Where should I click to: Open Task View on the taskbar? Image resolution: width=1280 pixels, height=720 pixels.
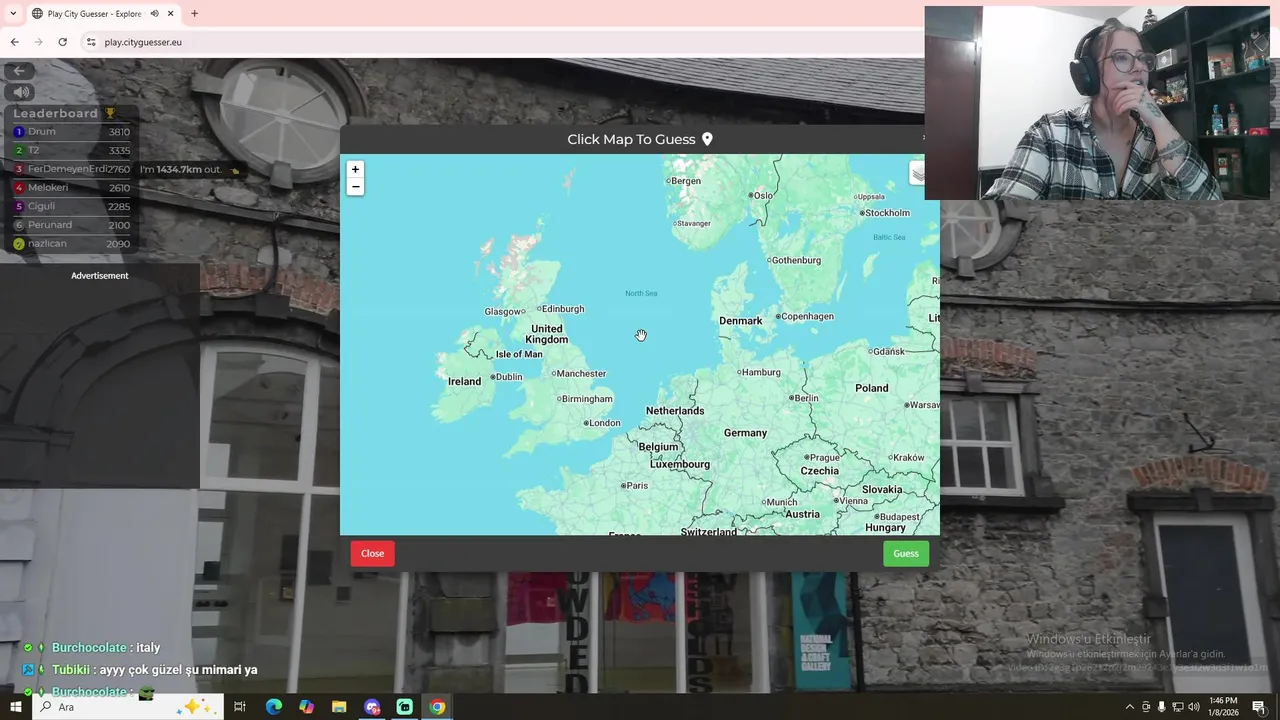click(x=240, y=707)
